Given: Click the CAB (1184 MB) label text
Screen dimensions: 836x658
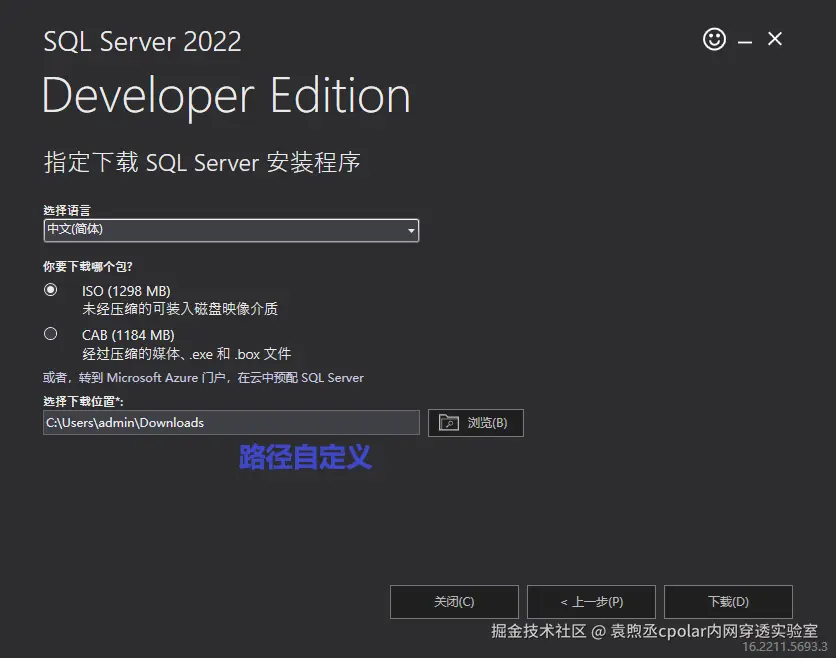Looking at the screenshot, I should click(x=128, y=335).
